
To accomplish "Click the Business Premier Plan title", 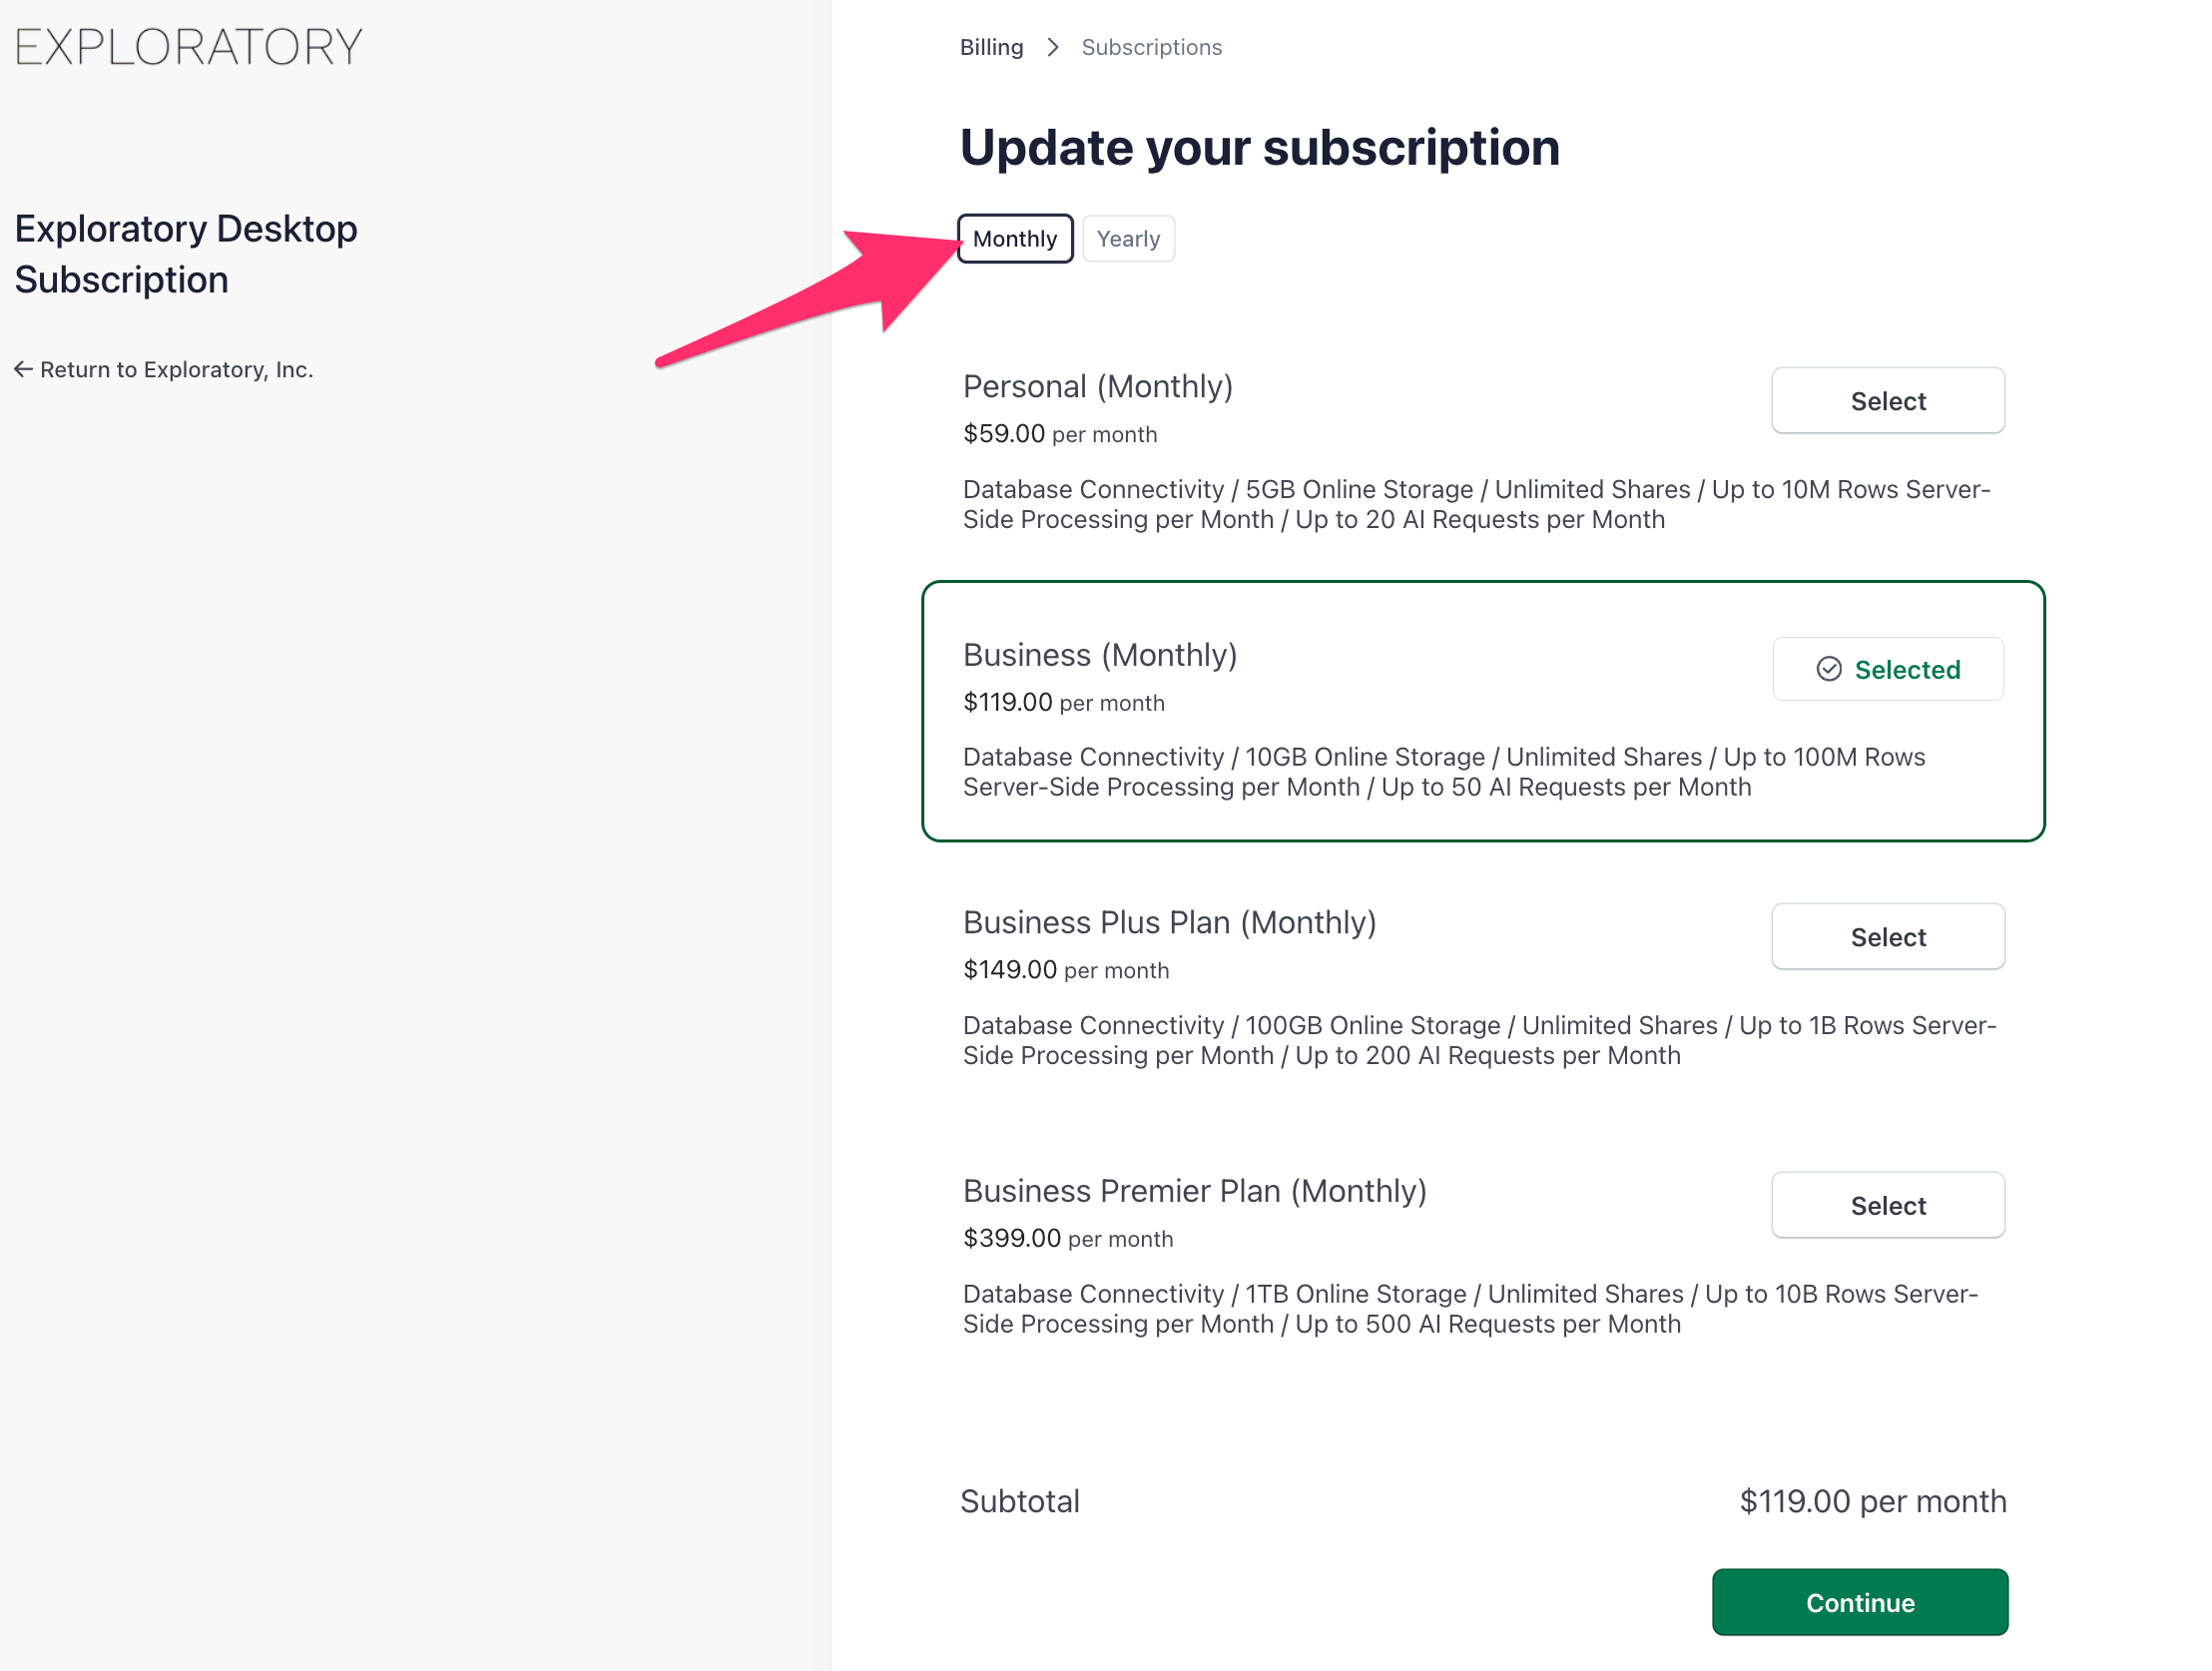I will (1194, 1191).
